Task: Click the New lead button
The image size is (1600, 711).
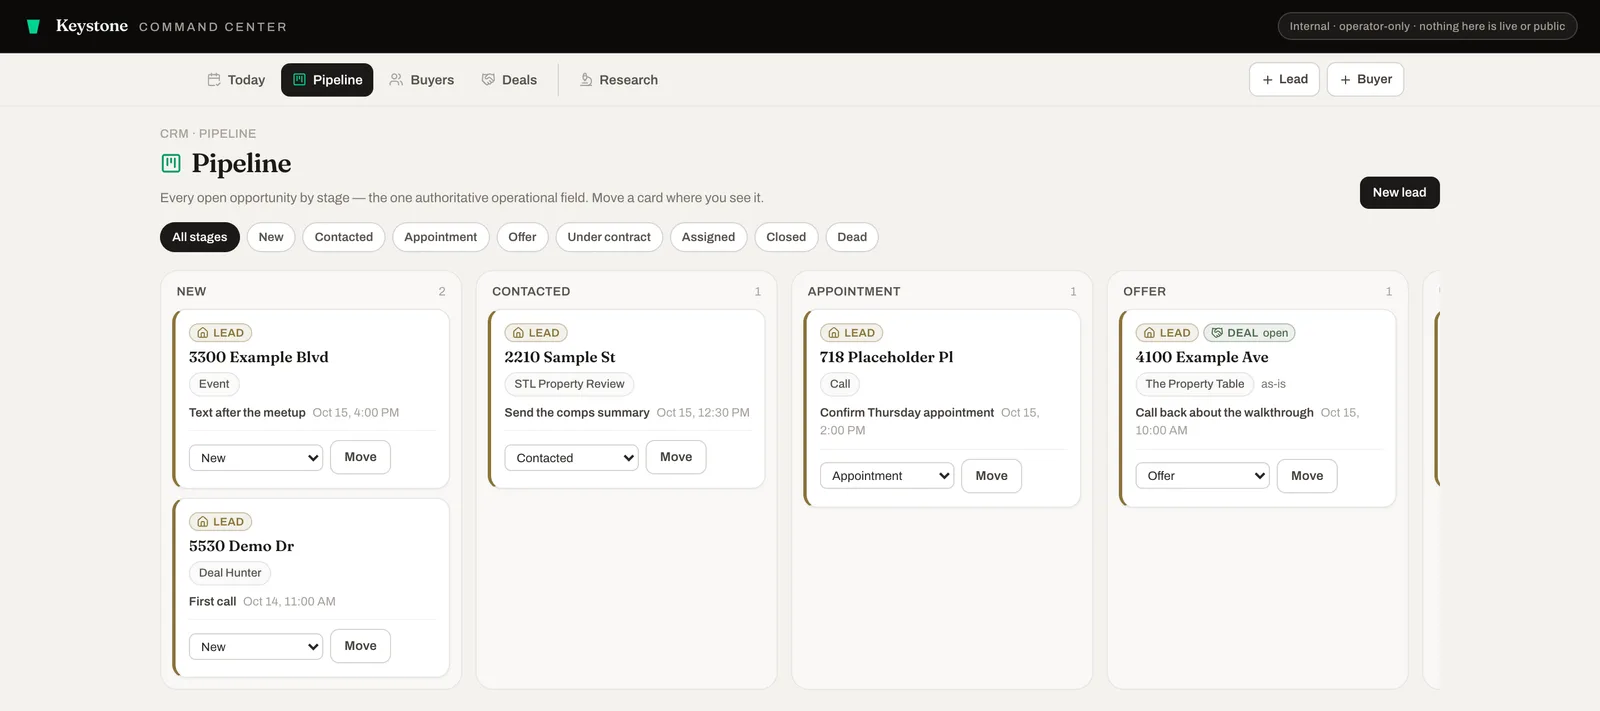Action: click(x=1399, y=192)
